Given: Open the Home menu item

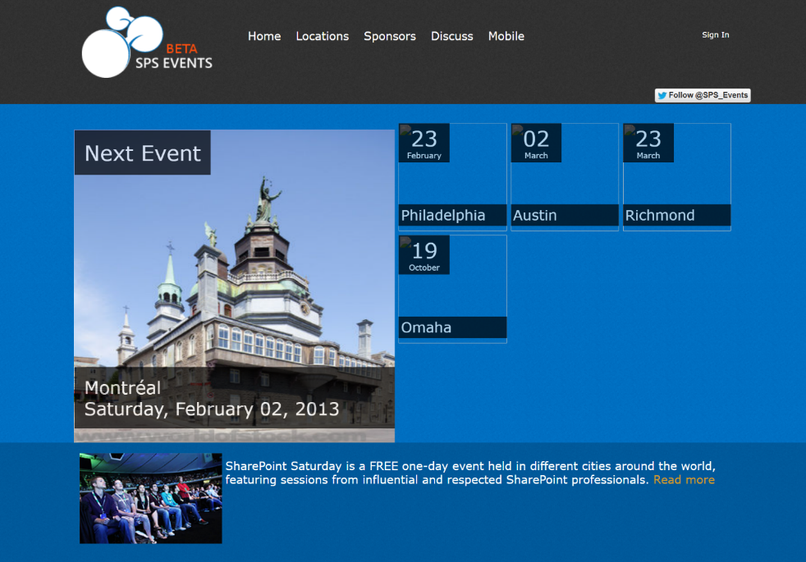Looking at the screenshot, I should (x=264, y=37).
